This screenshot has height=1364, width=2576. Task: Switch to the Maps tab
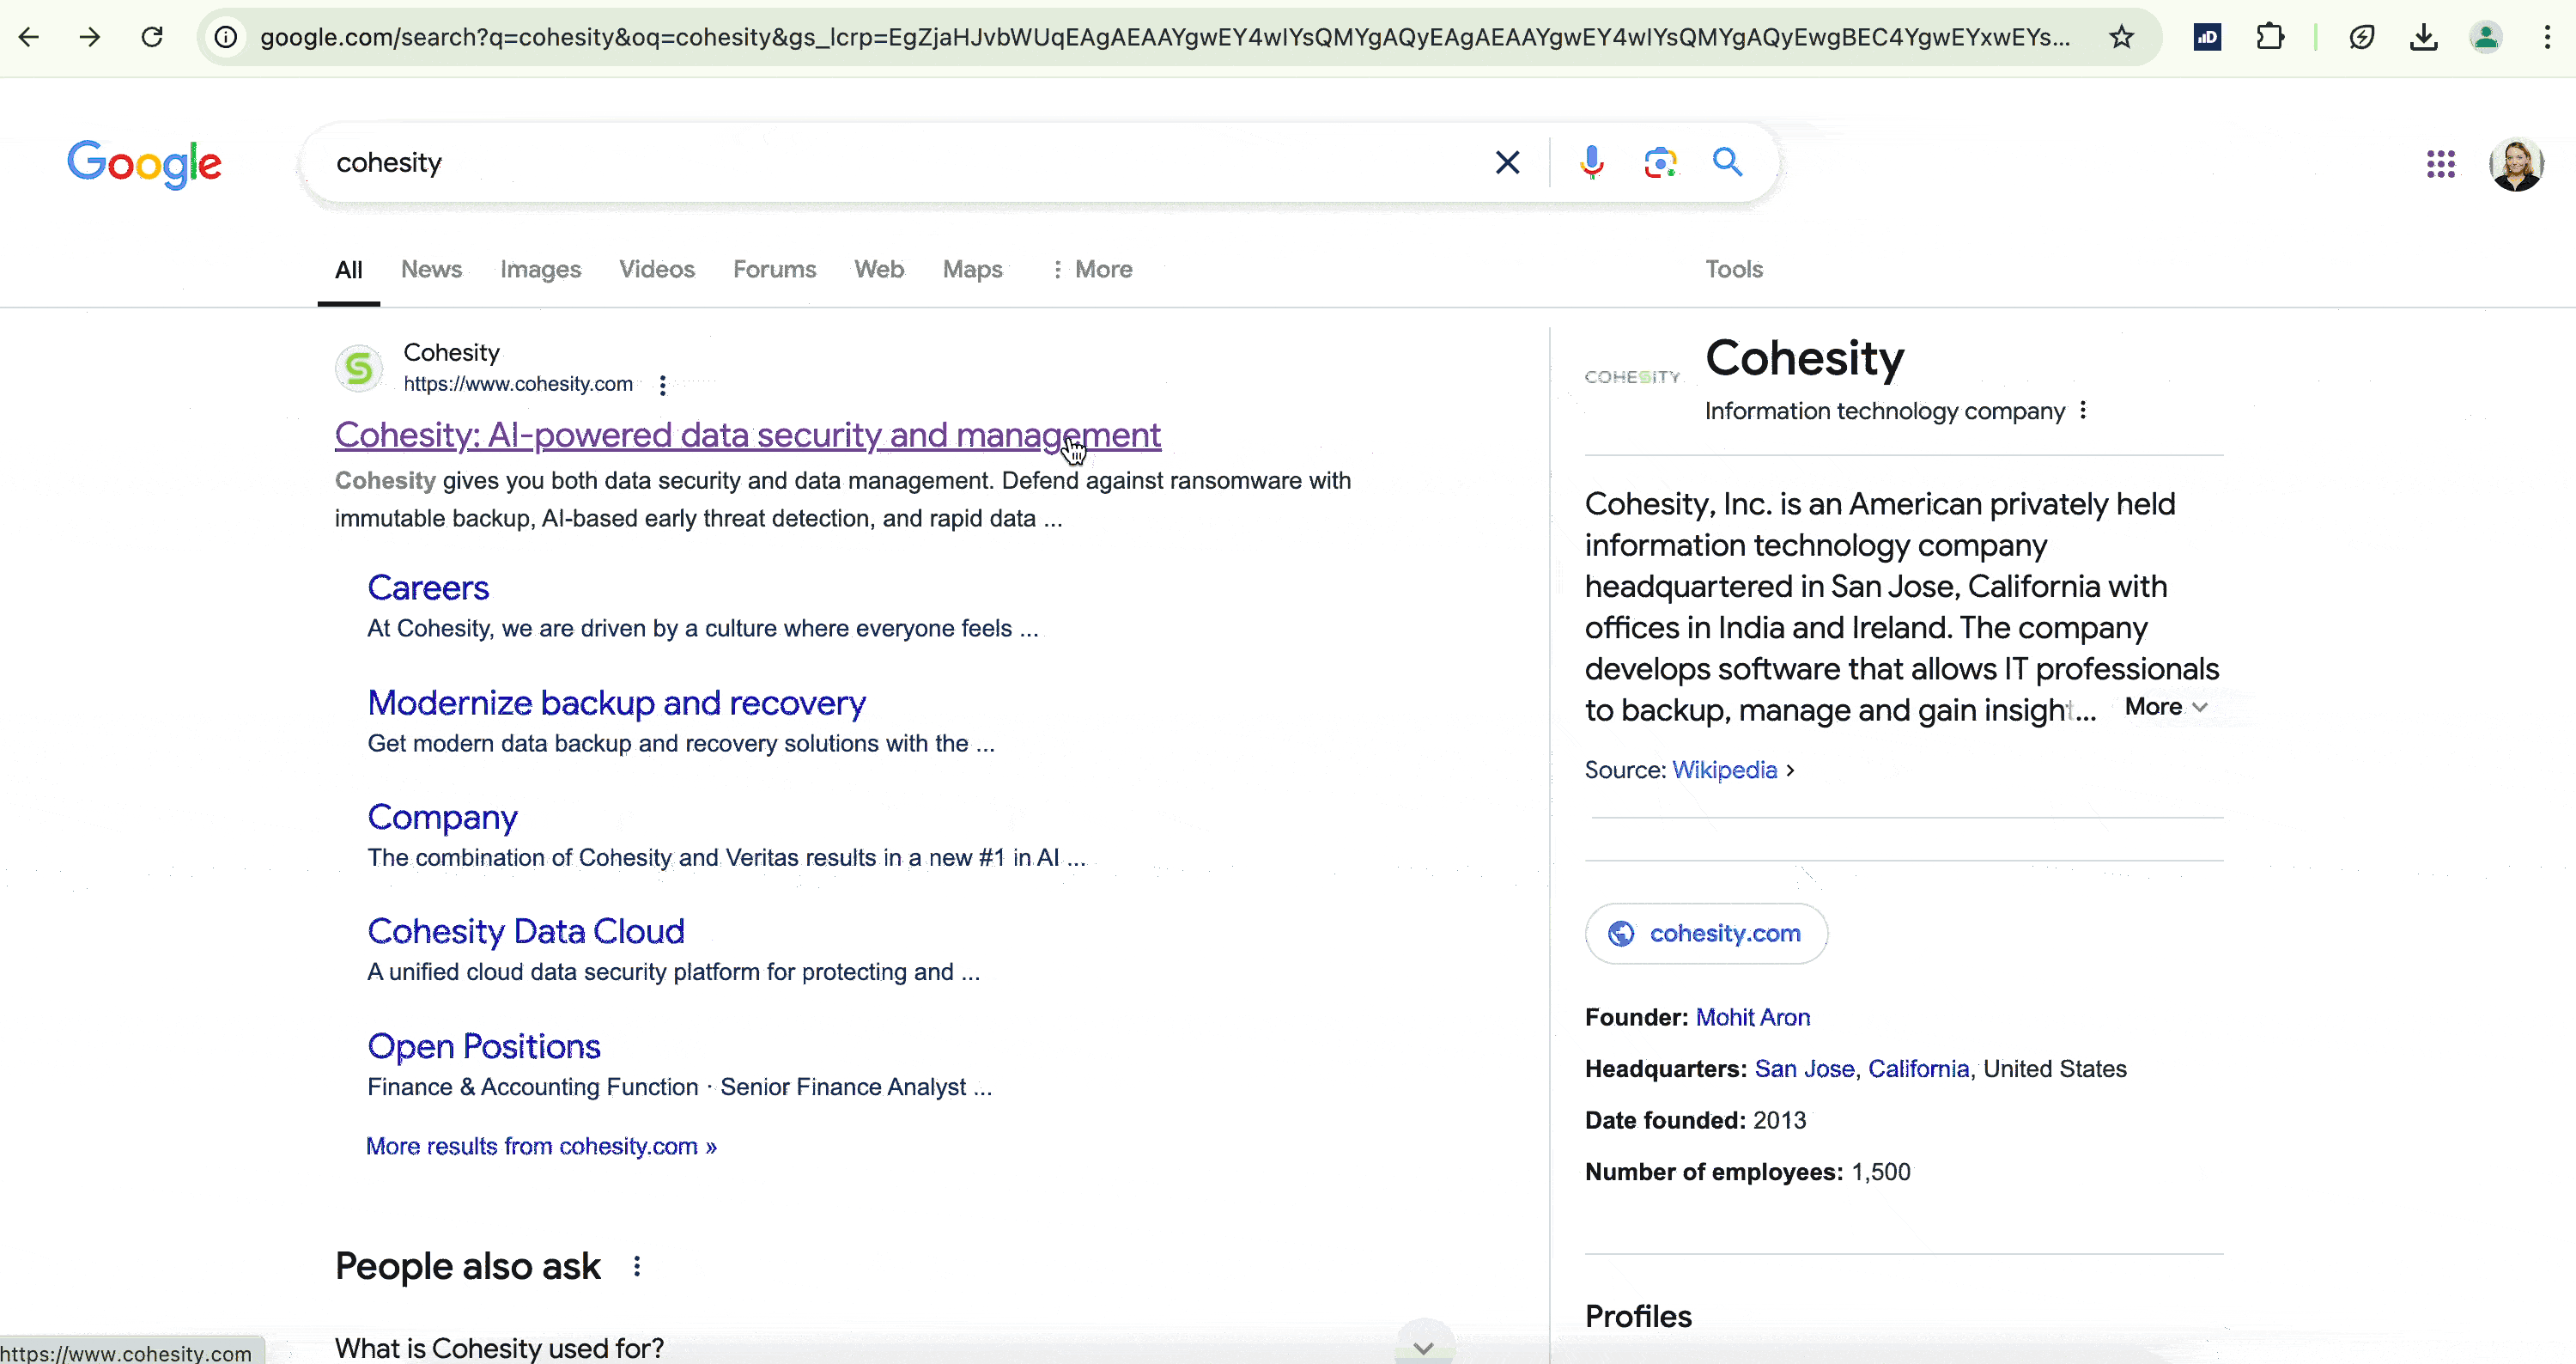coord(972,269)
